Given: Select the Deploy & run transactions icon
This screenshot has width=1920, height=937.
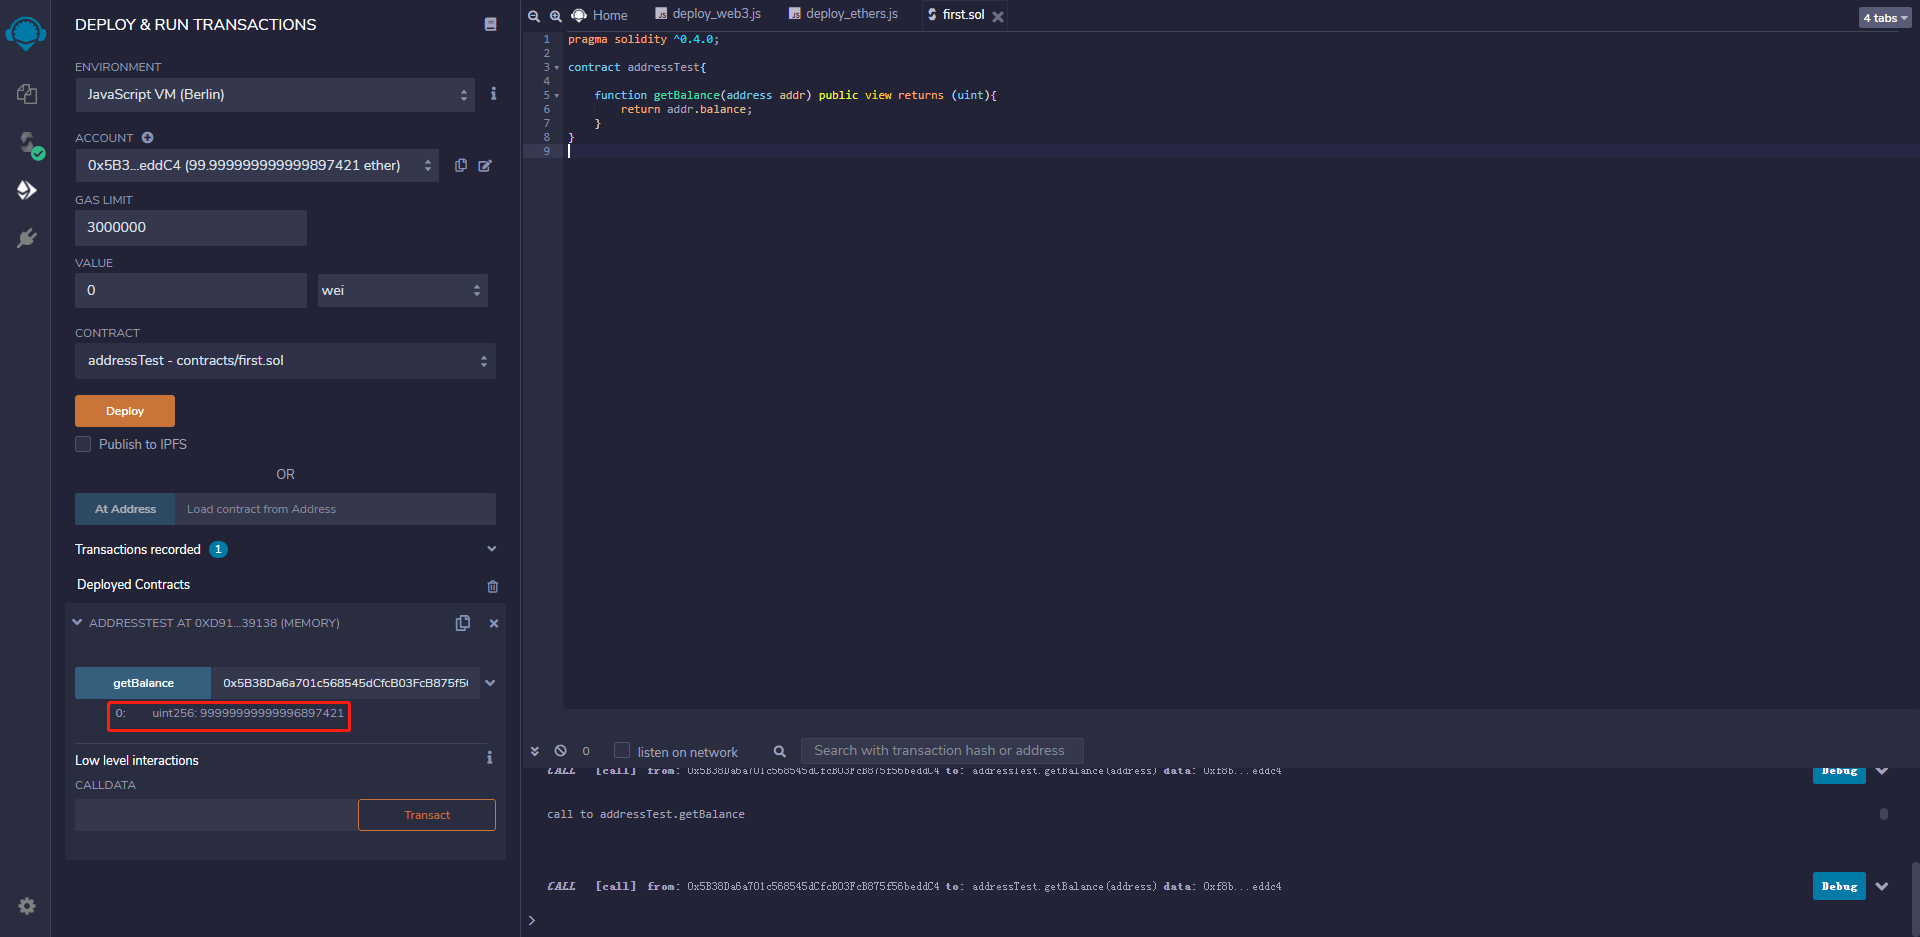Looking at the screenshot, I should coord(27,190).
